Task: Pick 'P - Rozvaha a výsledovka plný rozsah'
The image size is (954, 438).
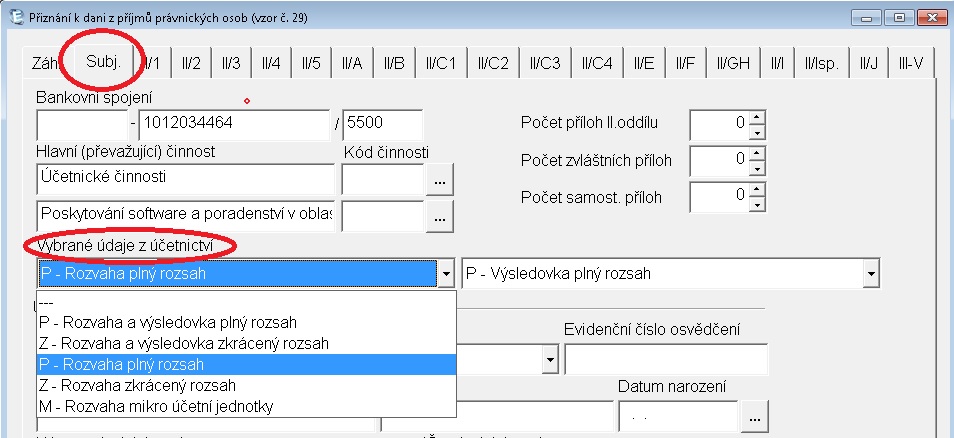Action: [x=168, y=322]
